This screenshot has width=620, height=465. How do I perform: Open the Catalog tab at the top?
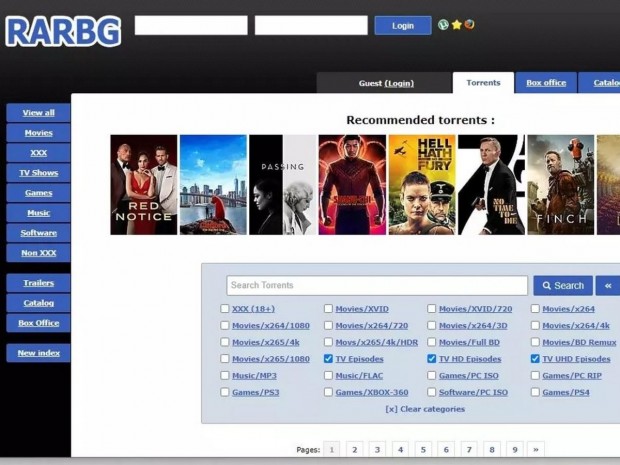click(599, 83)
